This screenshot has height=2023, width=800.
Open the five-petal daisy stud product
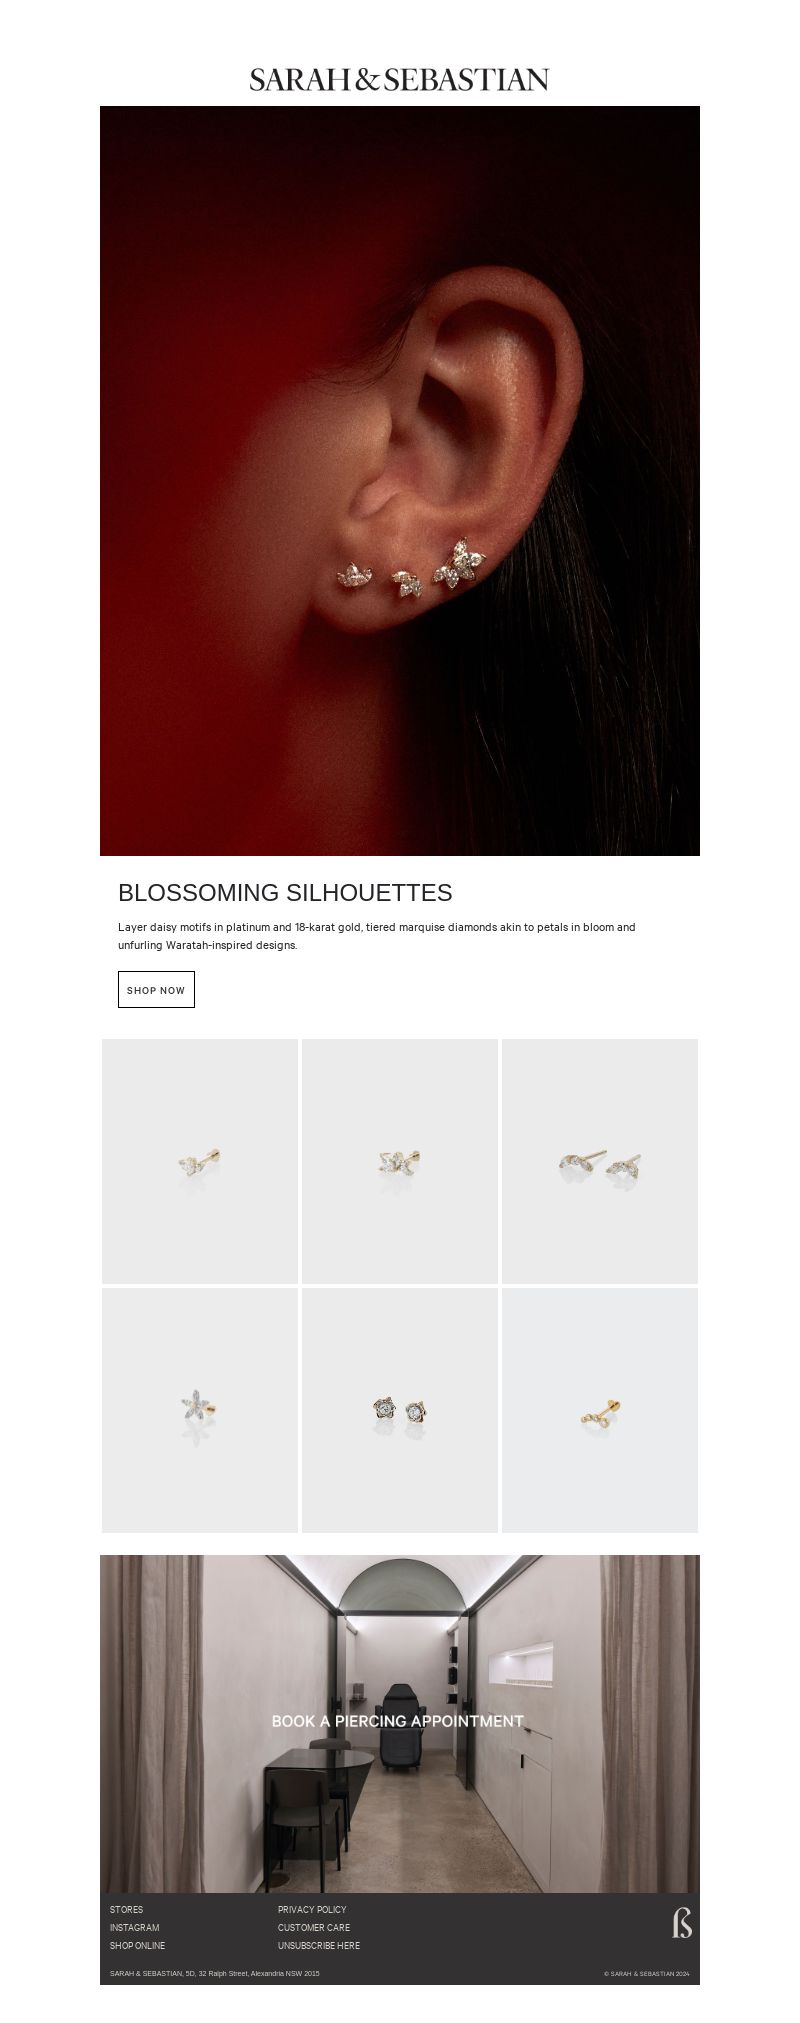click(200, 1410)
